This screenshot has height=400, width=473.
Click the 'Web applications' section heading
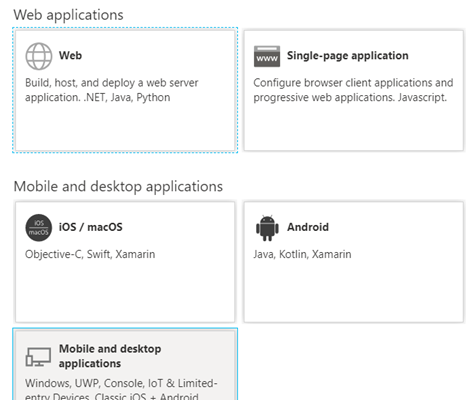click(x=68, y=15)
